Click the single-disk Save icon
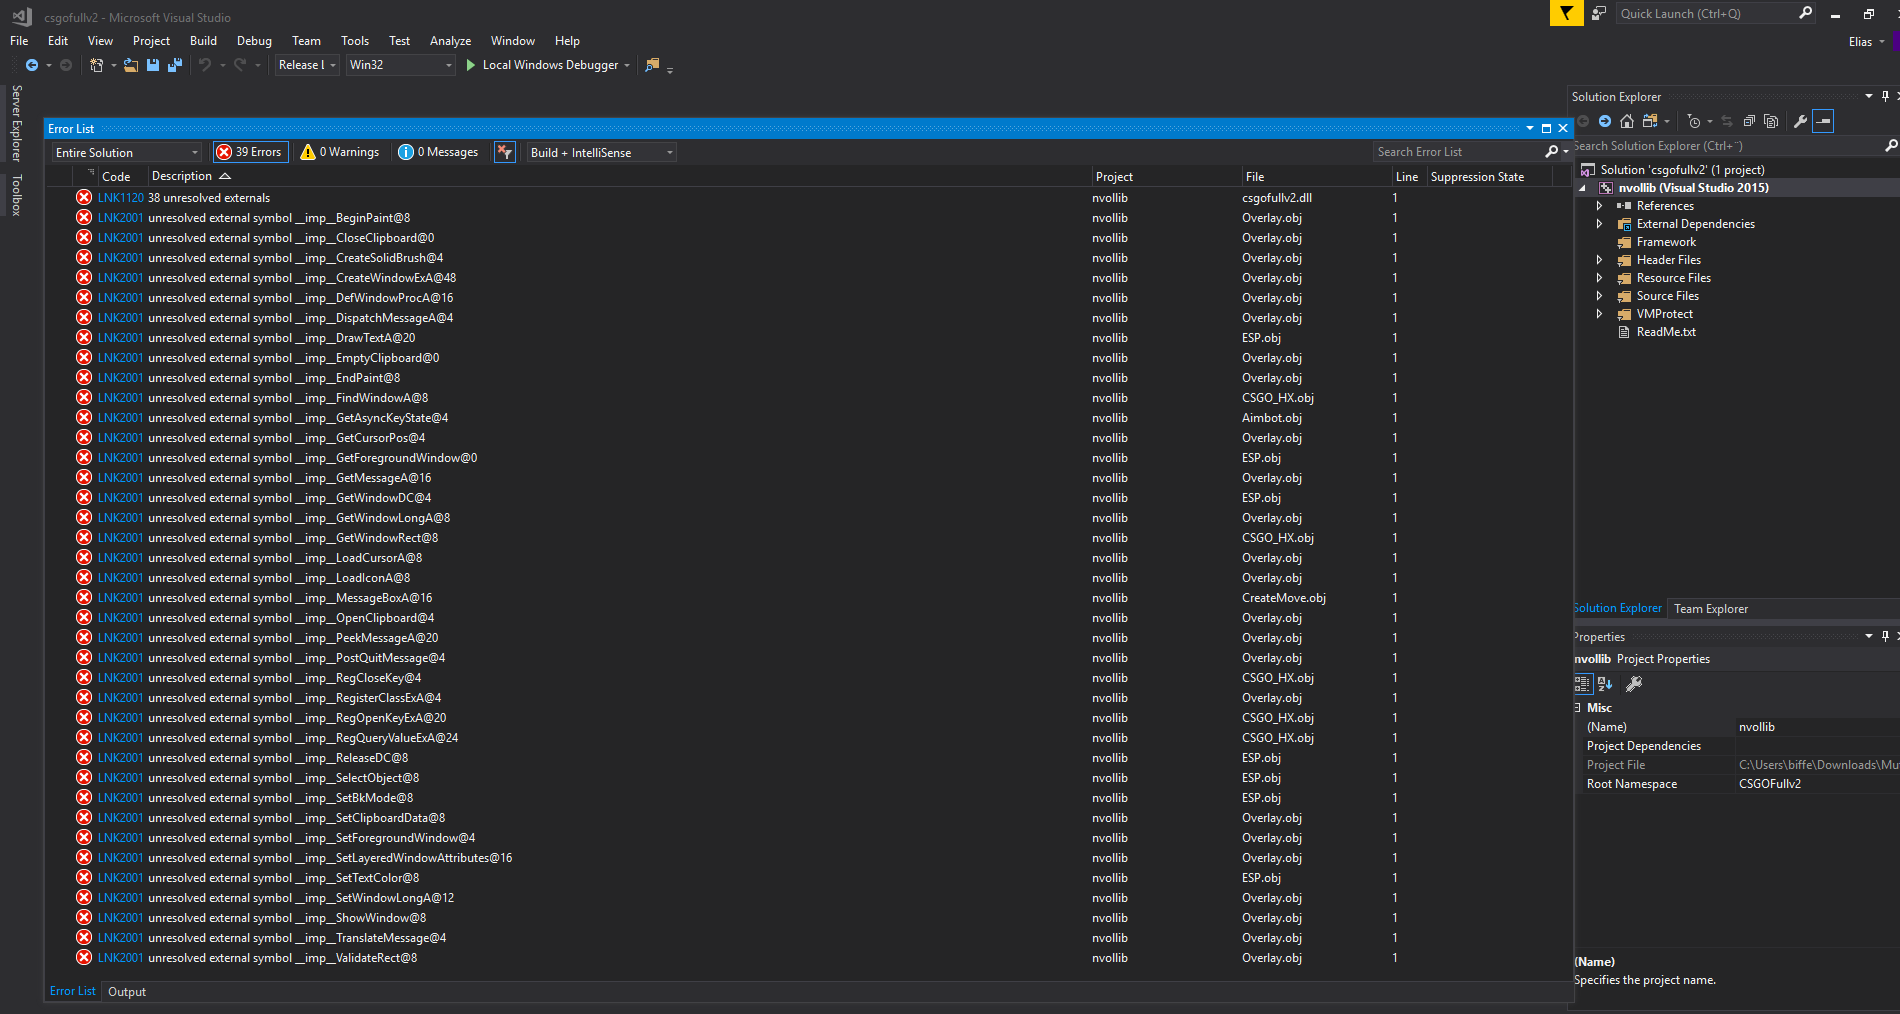 click(153, 65)
